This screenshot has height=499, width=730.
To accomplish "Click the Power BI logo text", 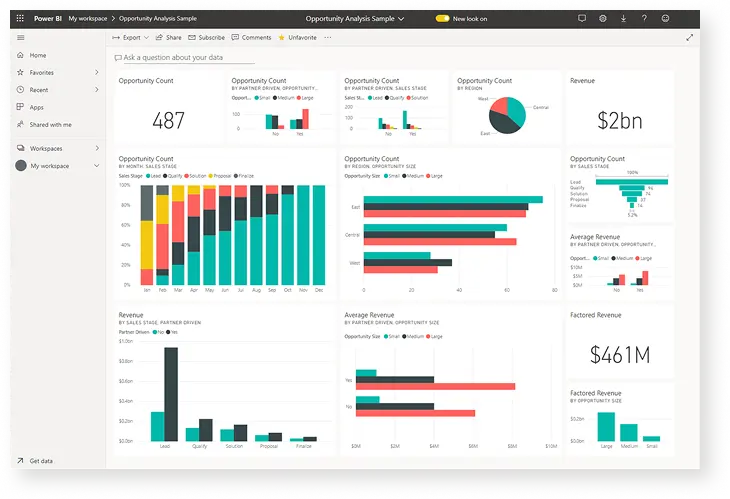I will (48, 19).
